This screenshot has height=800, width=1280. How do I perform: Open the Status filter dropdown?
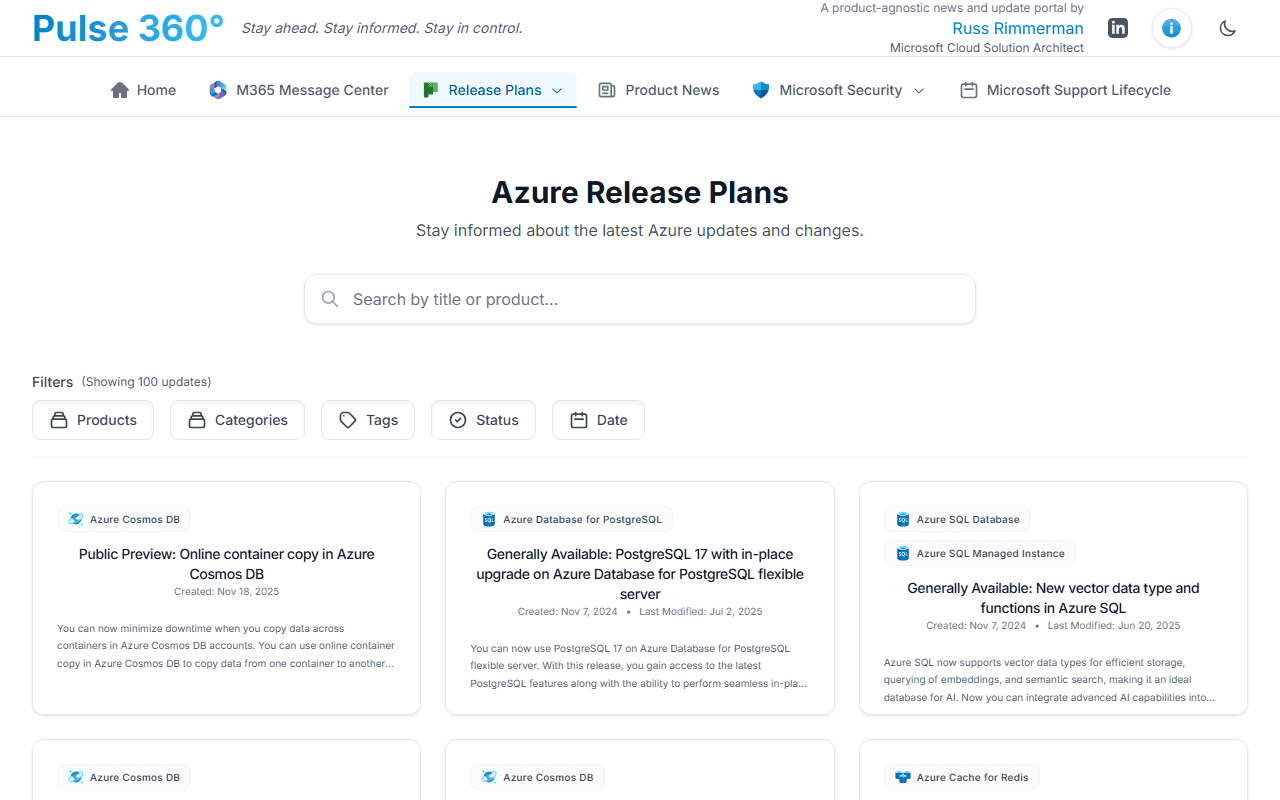483,420
